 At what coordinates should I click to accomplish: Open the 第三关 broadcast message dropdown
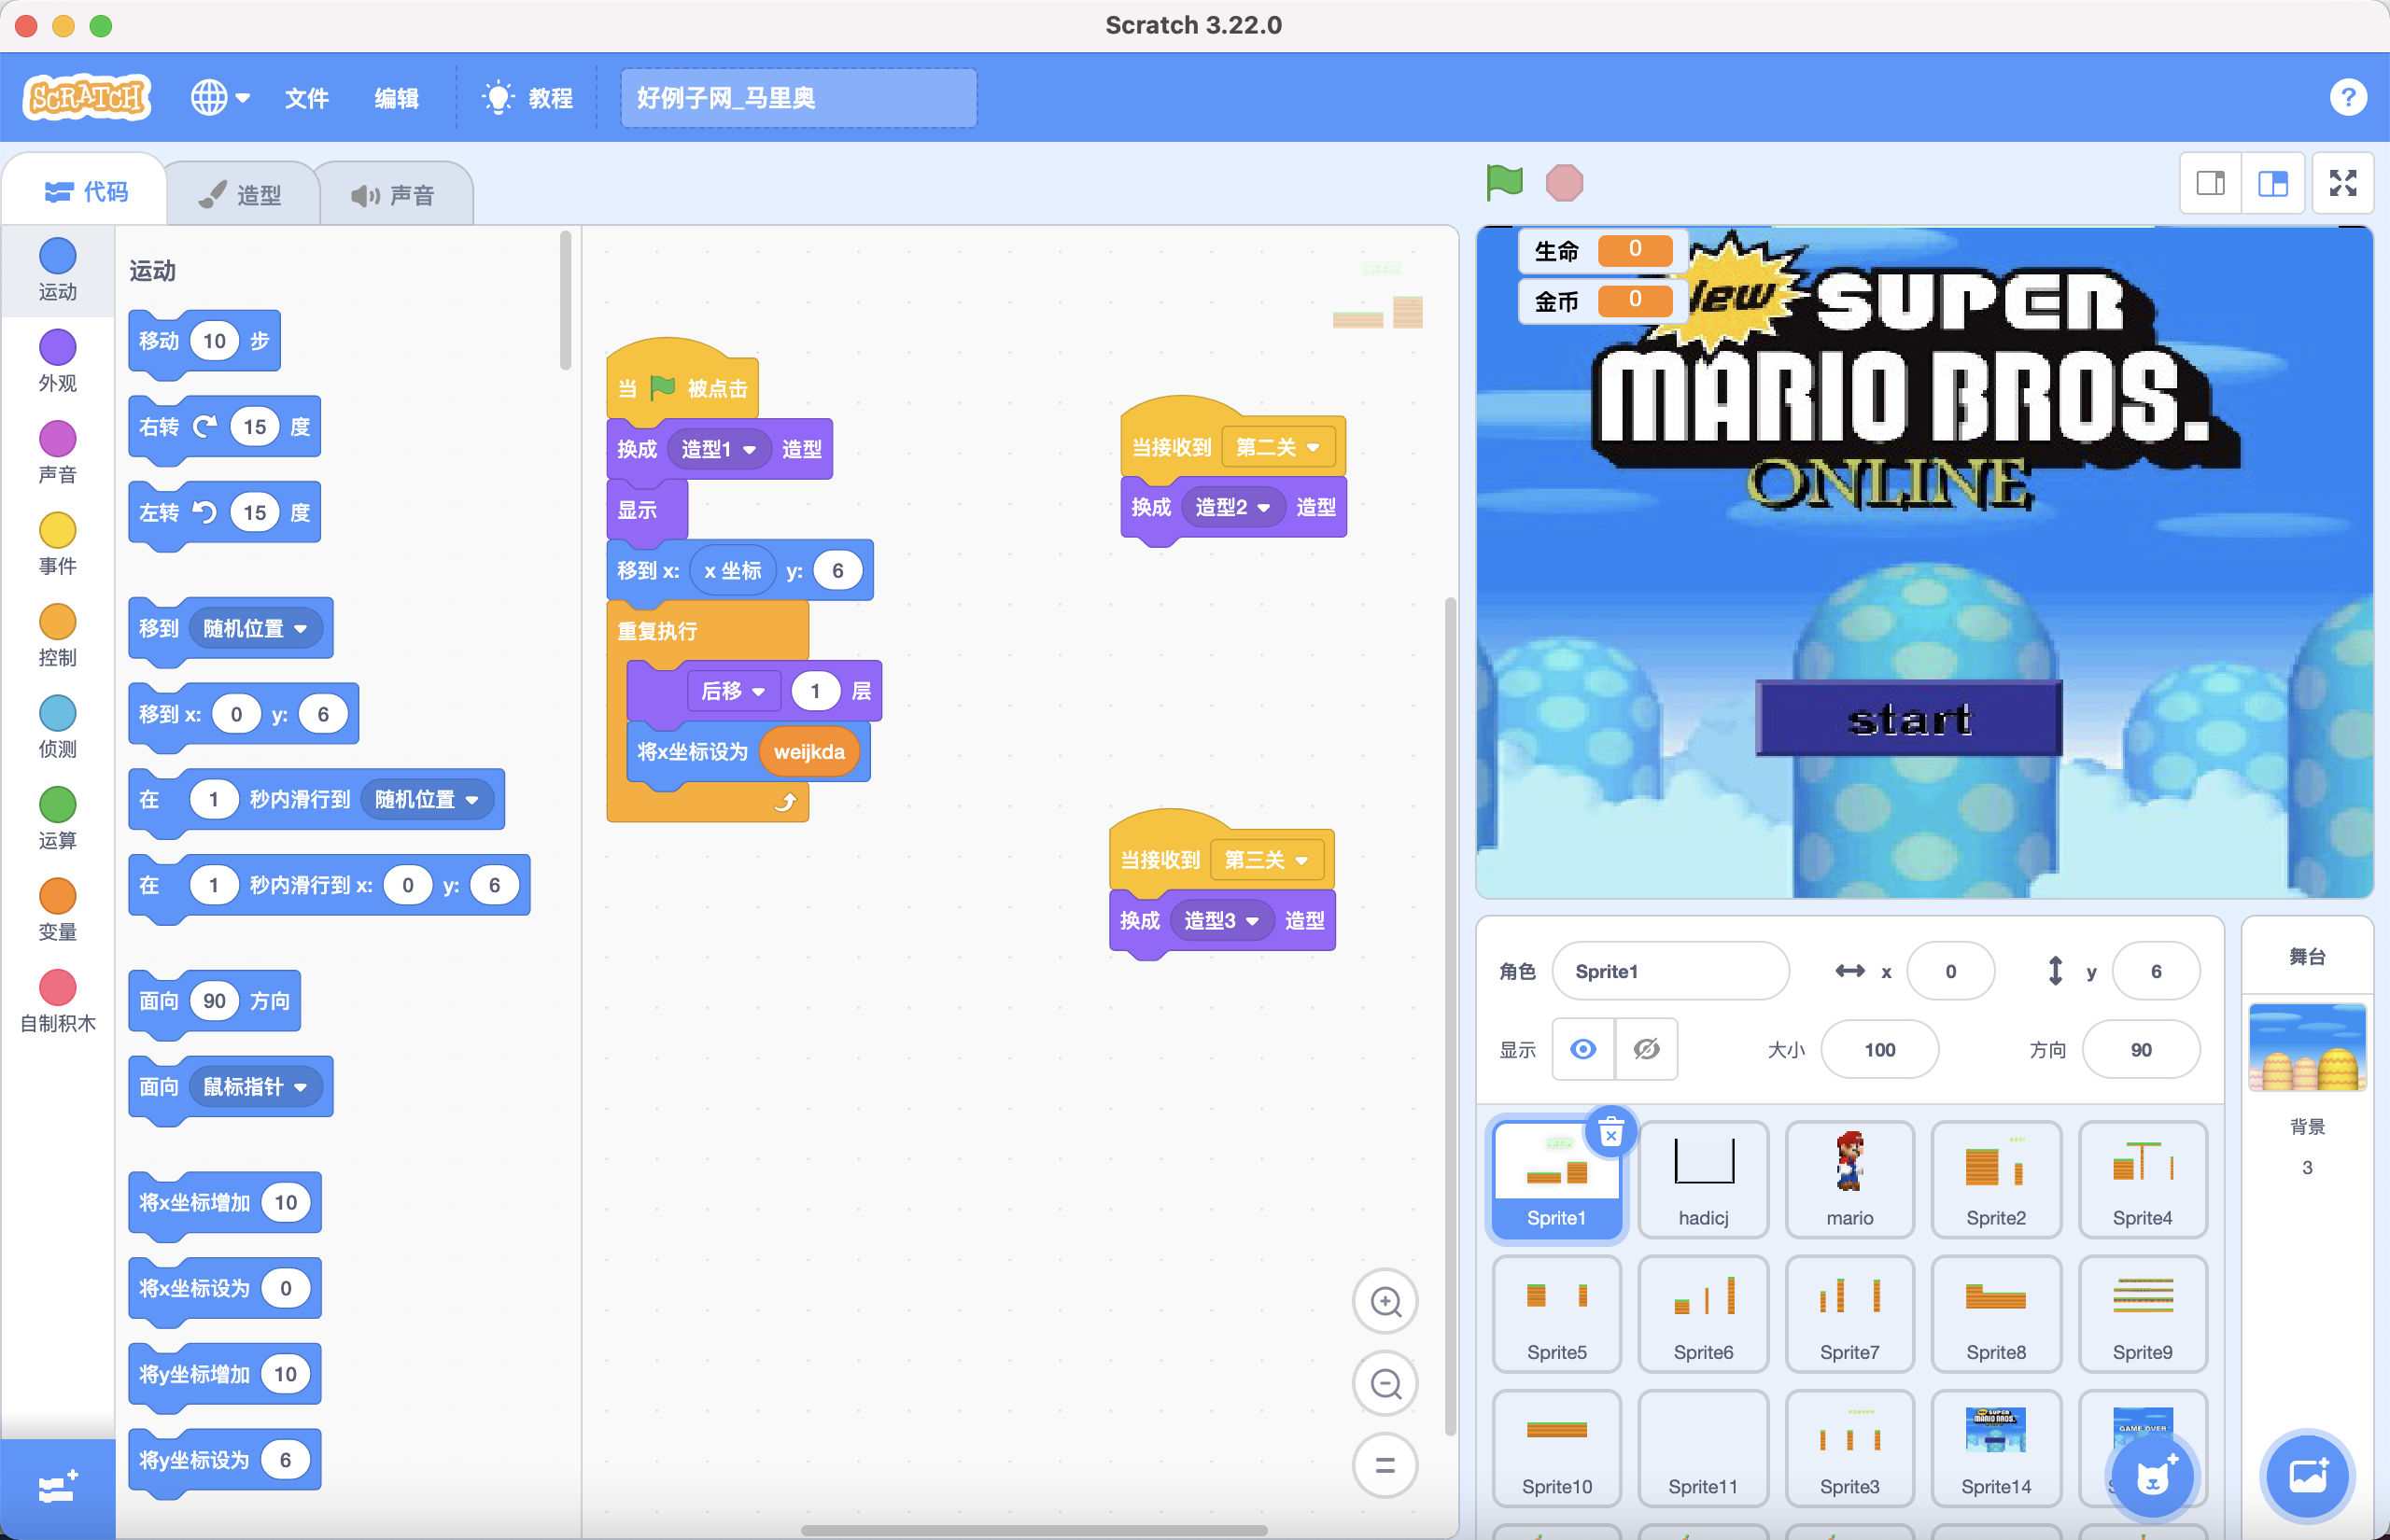point(1266,860)
